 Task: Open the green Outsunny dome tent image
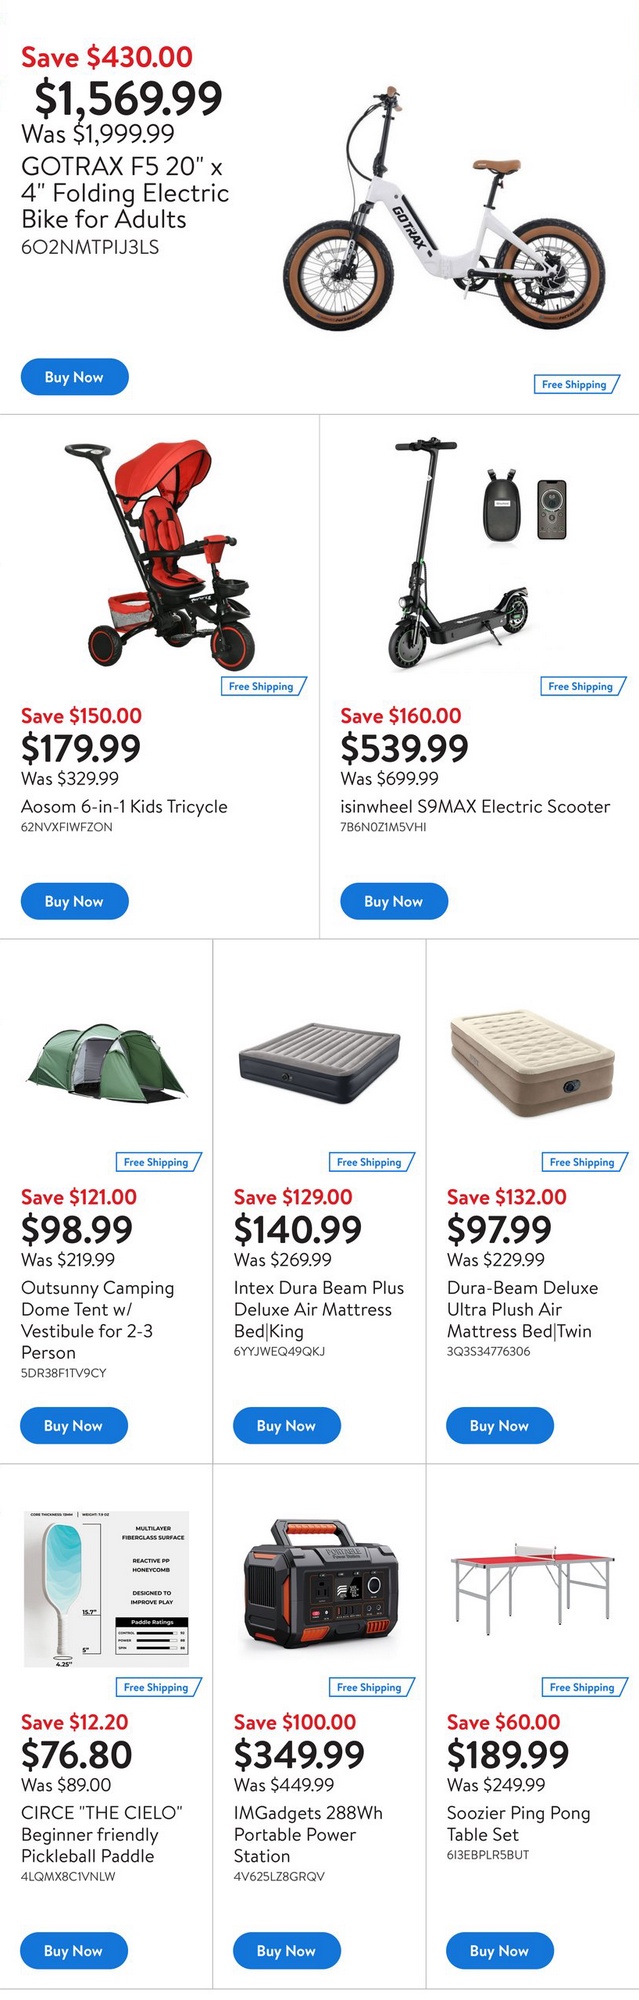pyautogui.click(x=106, y=1064)
